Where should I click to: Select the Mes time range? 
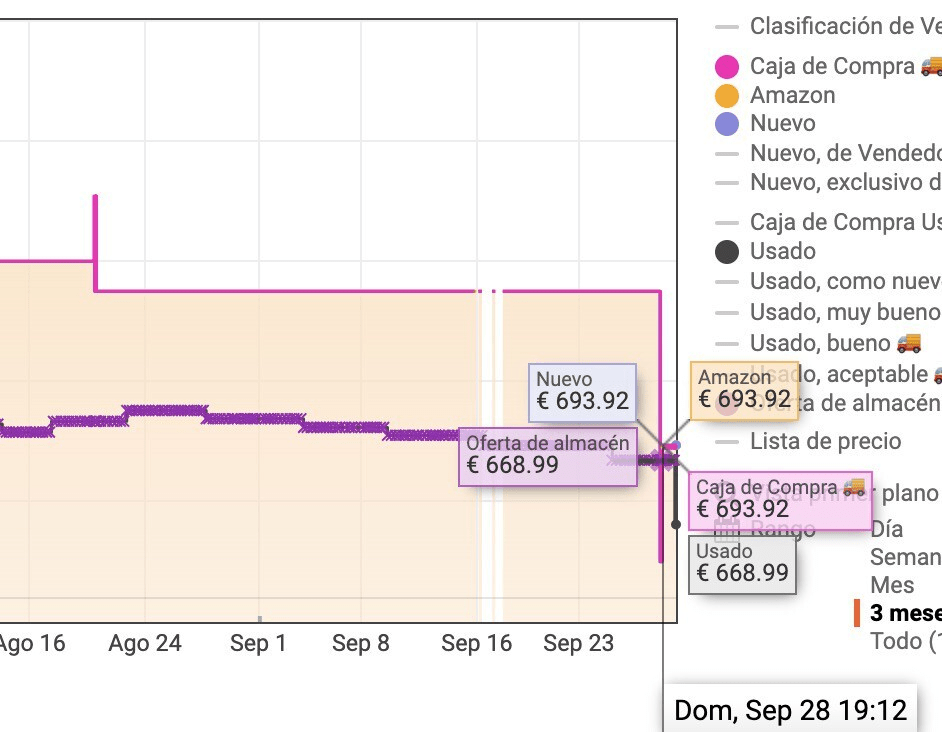pyautogui.click(x=892, y=584)
